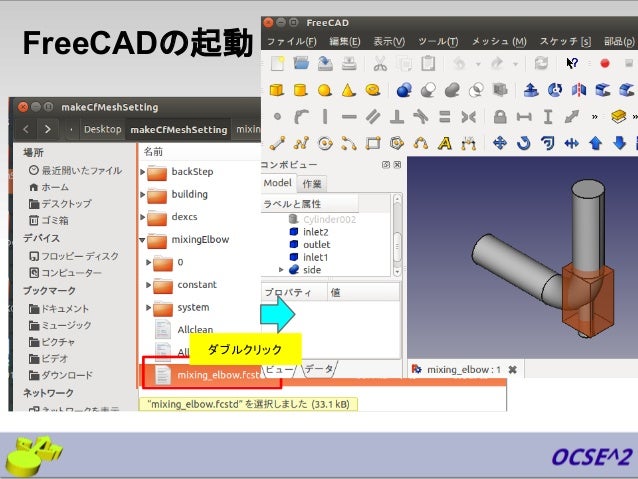Image resolution: width=638 pixels, height=479 pixels.
Task: Click the Paste clipboard icon
Action: pyautogui.click(x=428, y=63)
